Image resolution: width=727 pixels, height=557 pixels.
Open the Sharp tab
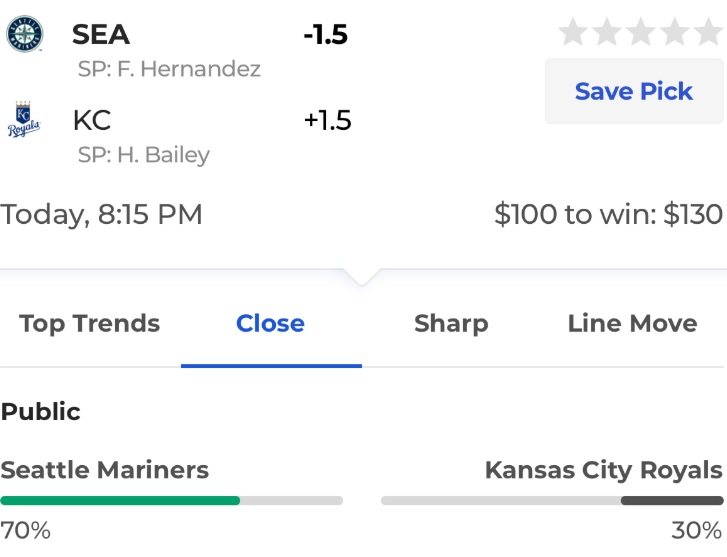click(451, 323)
